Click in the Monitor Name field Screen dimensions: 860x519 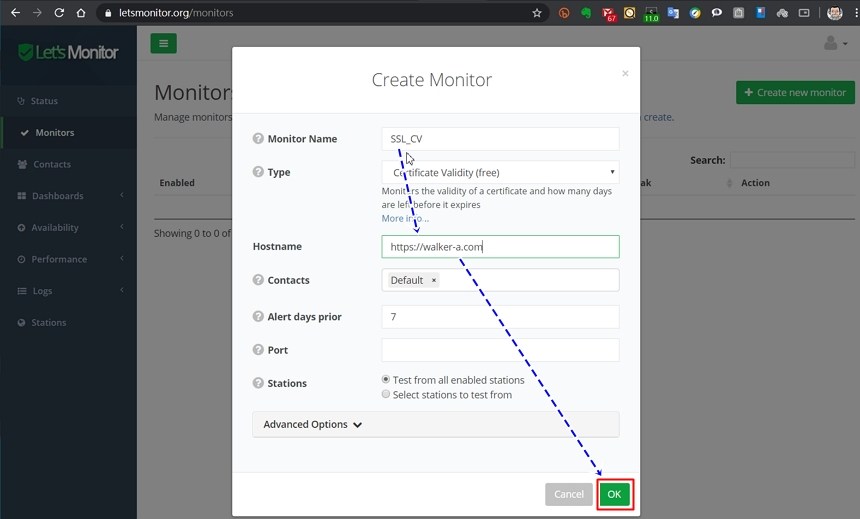(500, 139)
